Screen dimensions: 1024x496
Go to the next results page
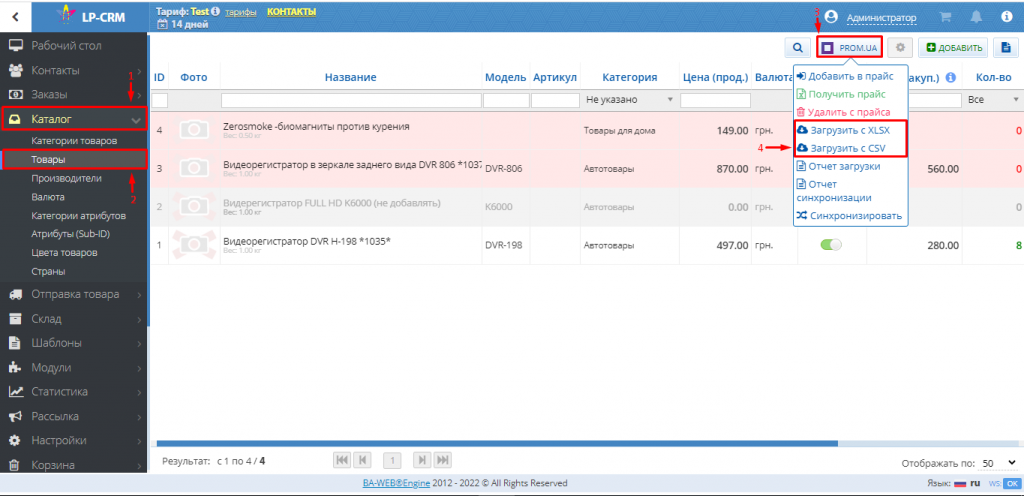tap(422, 460)
